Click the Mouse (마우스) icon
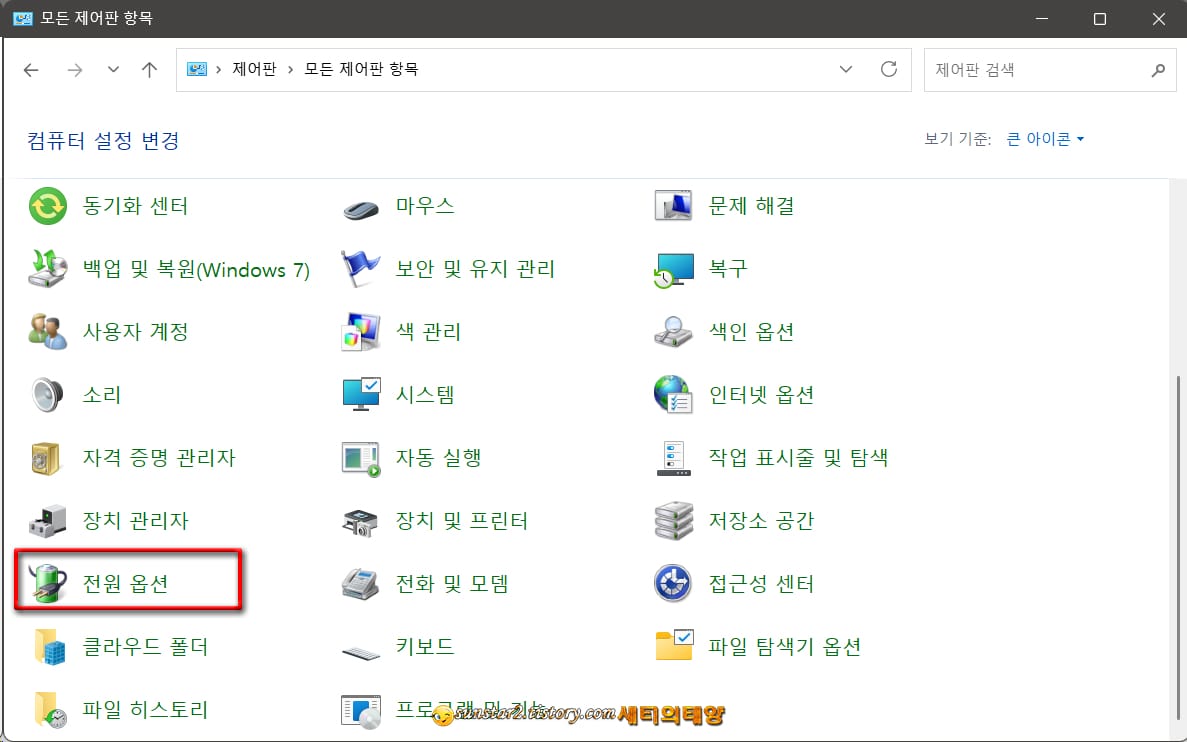The image size is (1187, 742). [360, 205]
